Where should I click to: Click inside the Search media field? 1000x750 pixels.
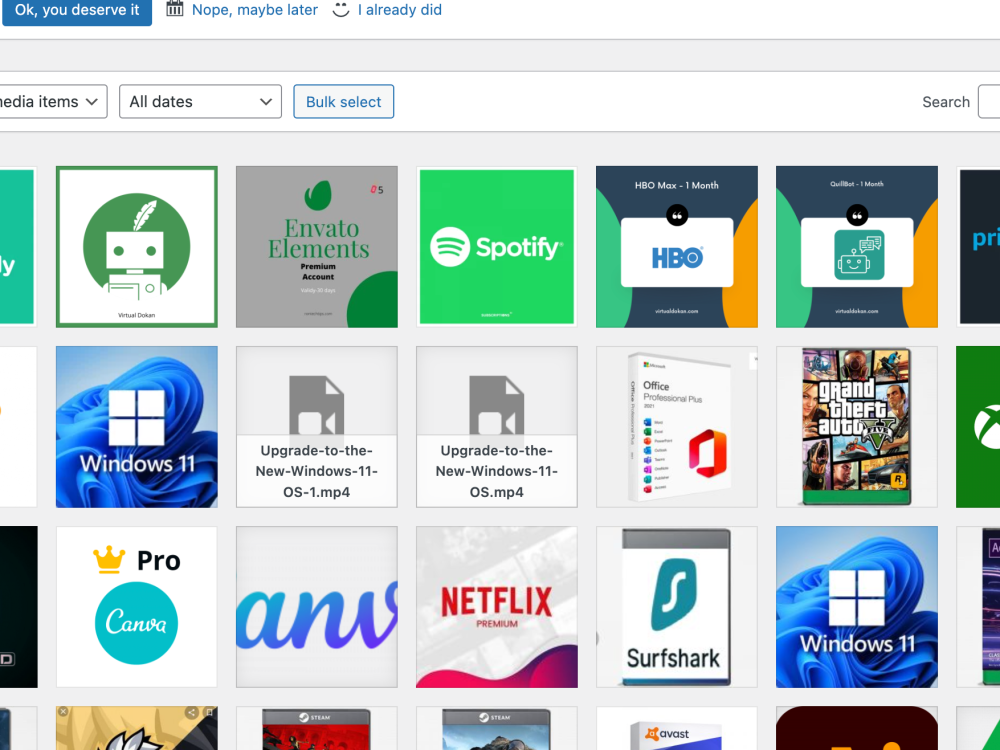coord(993,101)
